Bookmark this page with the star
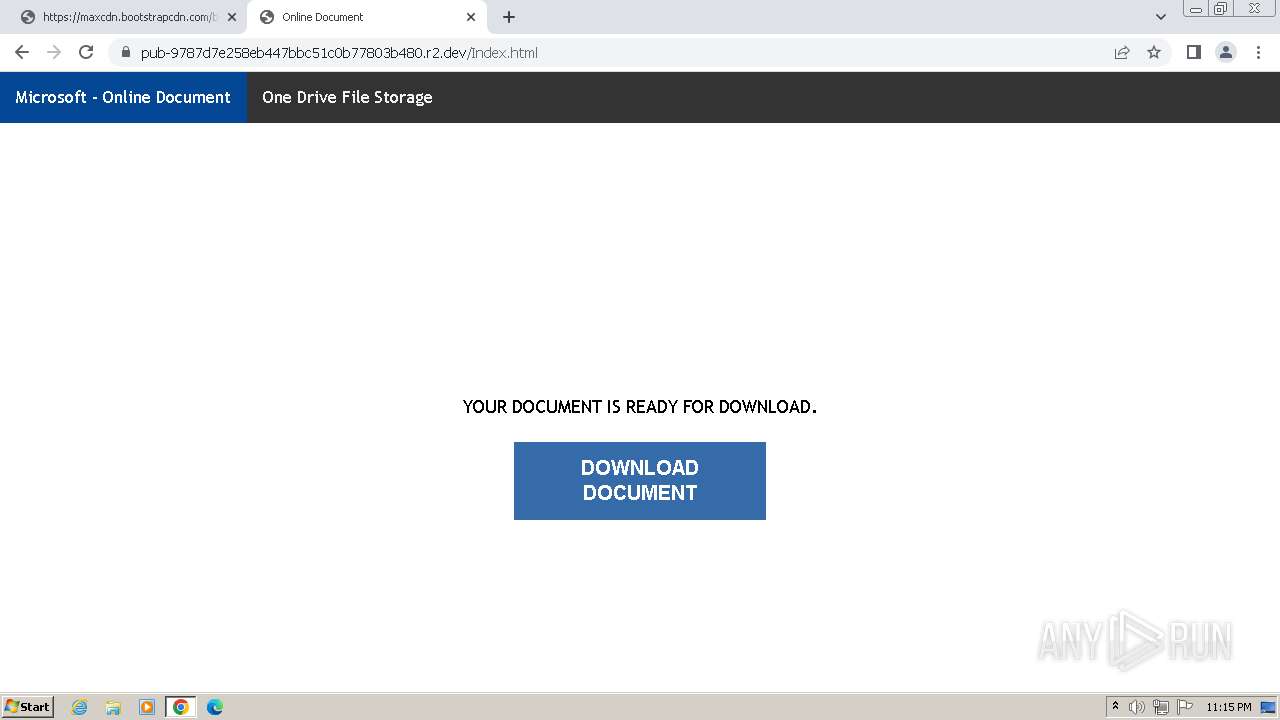 pyautogui.click(x=1154, y=52)
